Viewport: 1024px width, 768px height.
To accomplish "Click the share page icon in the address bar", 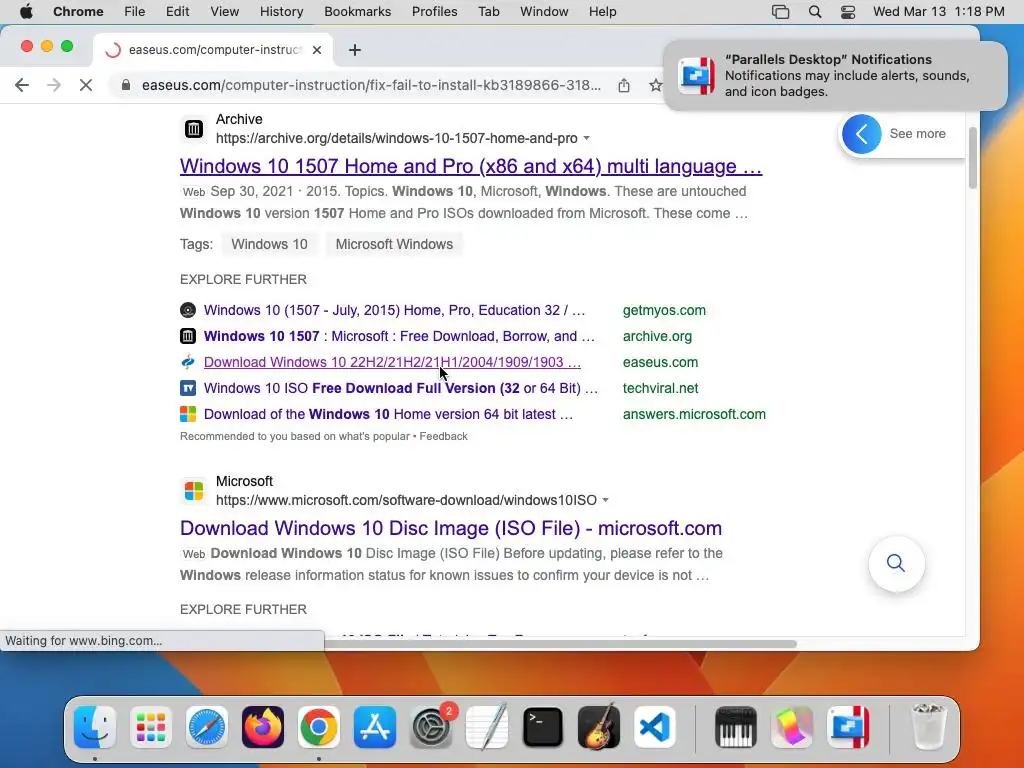I will click(x=624, y=85).
